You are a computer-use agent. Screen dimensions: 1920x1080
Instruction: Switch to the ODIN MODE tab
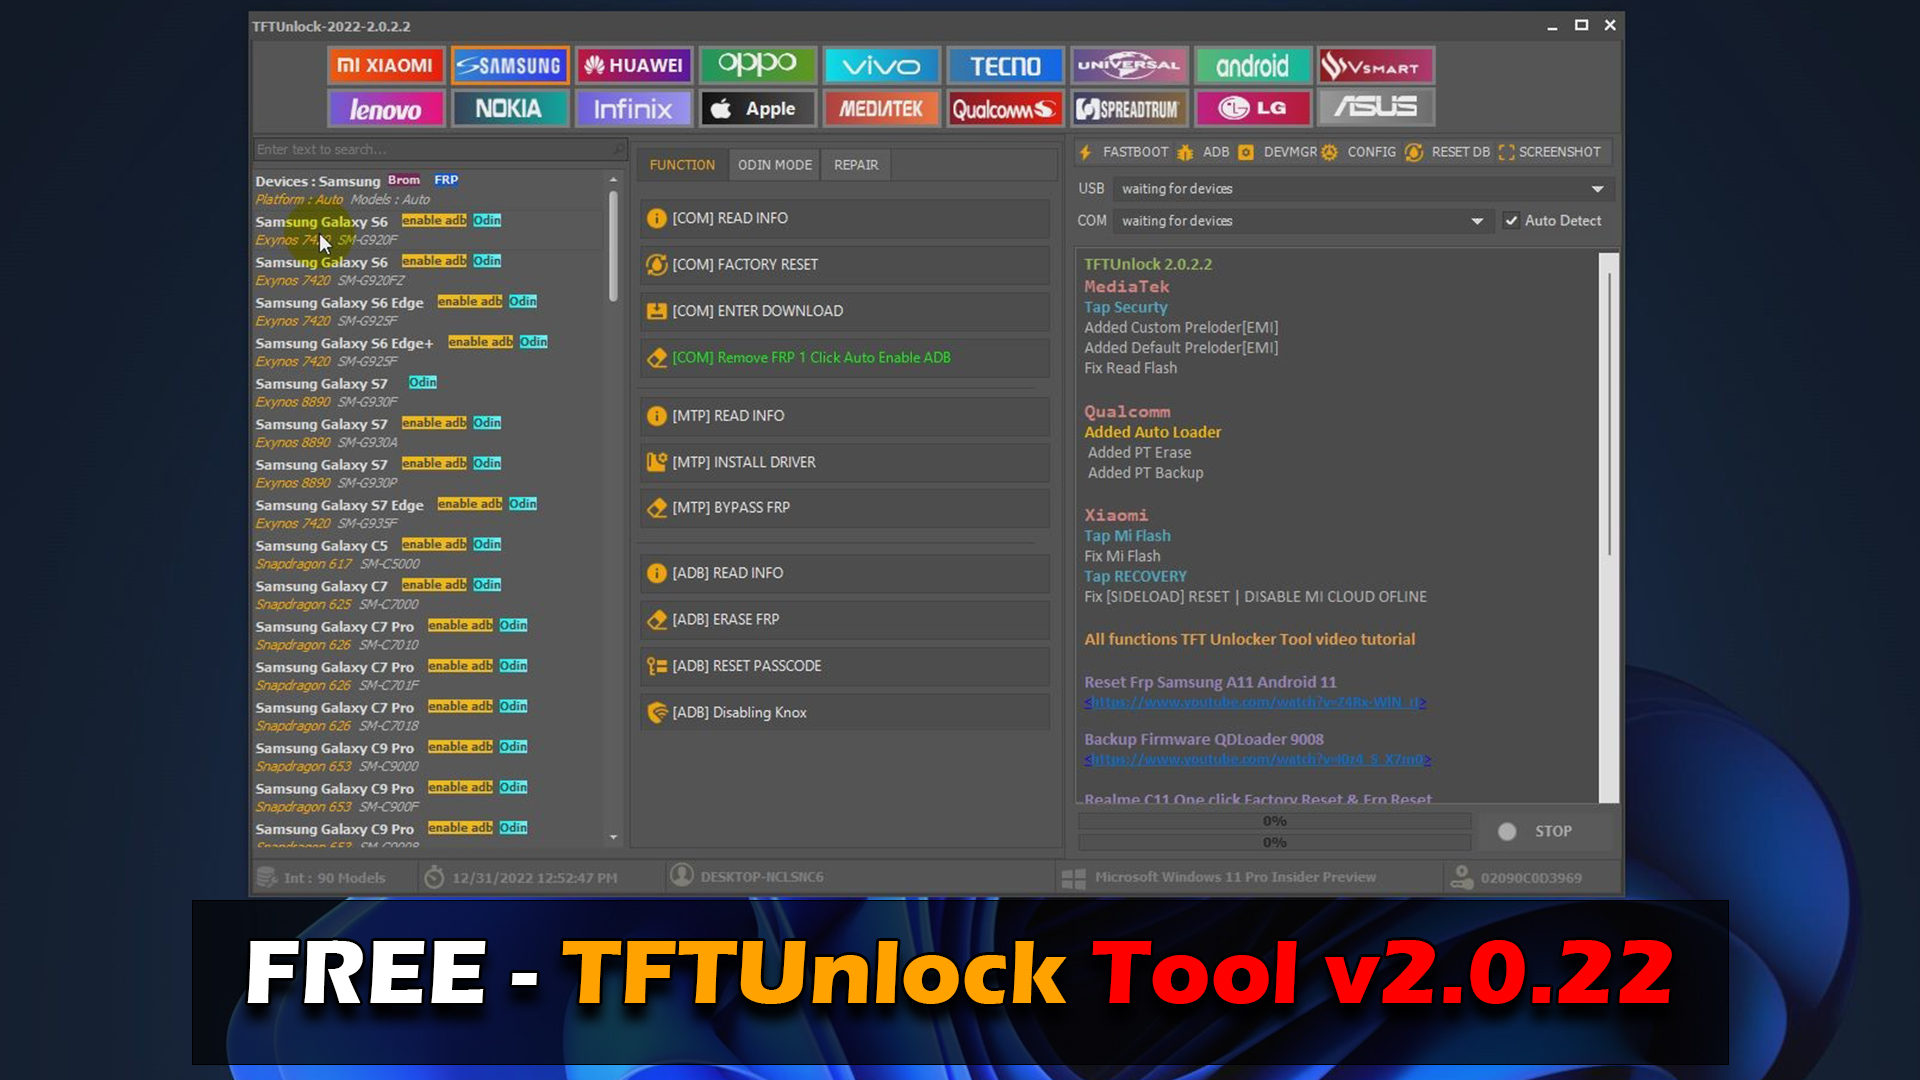click(x=774, y=165)
